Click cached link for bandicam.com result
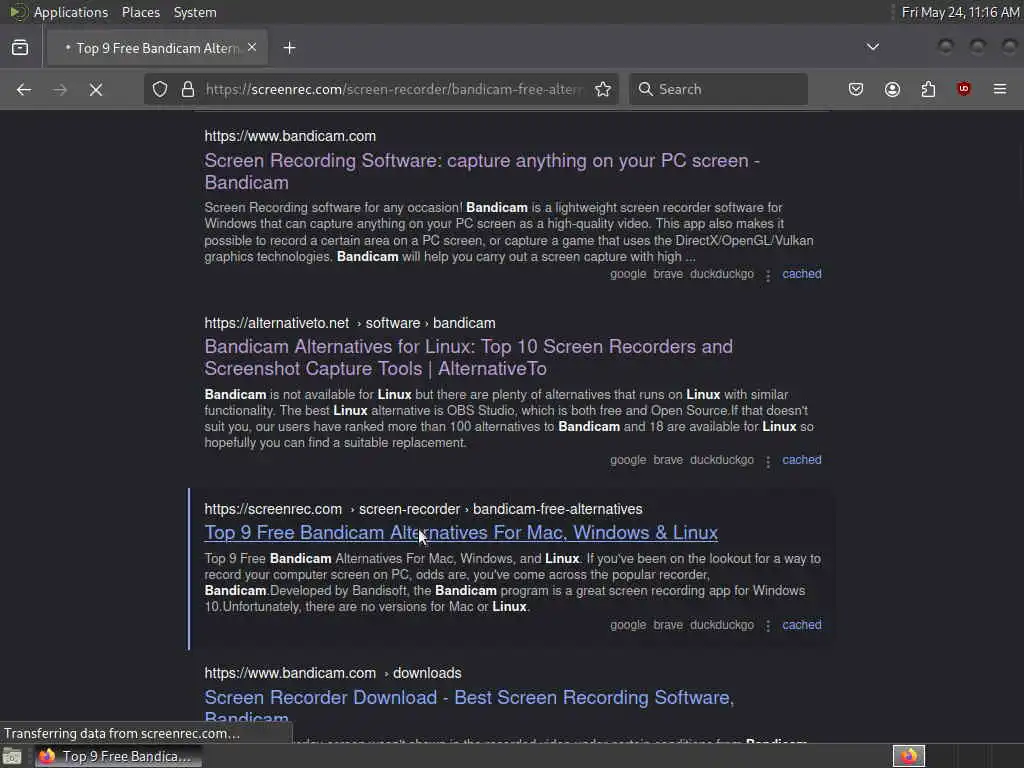 (x=802, y=274)
